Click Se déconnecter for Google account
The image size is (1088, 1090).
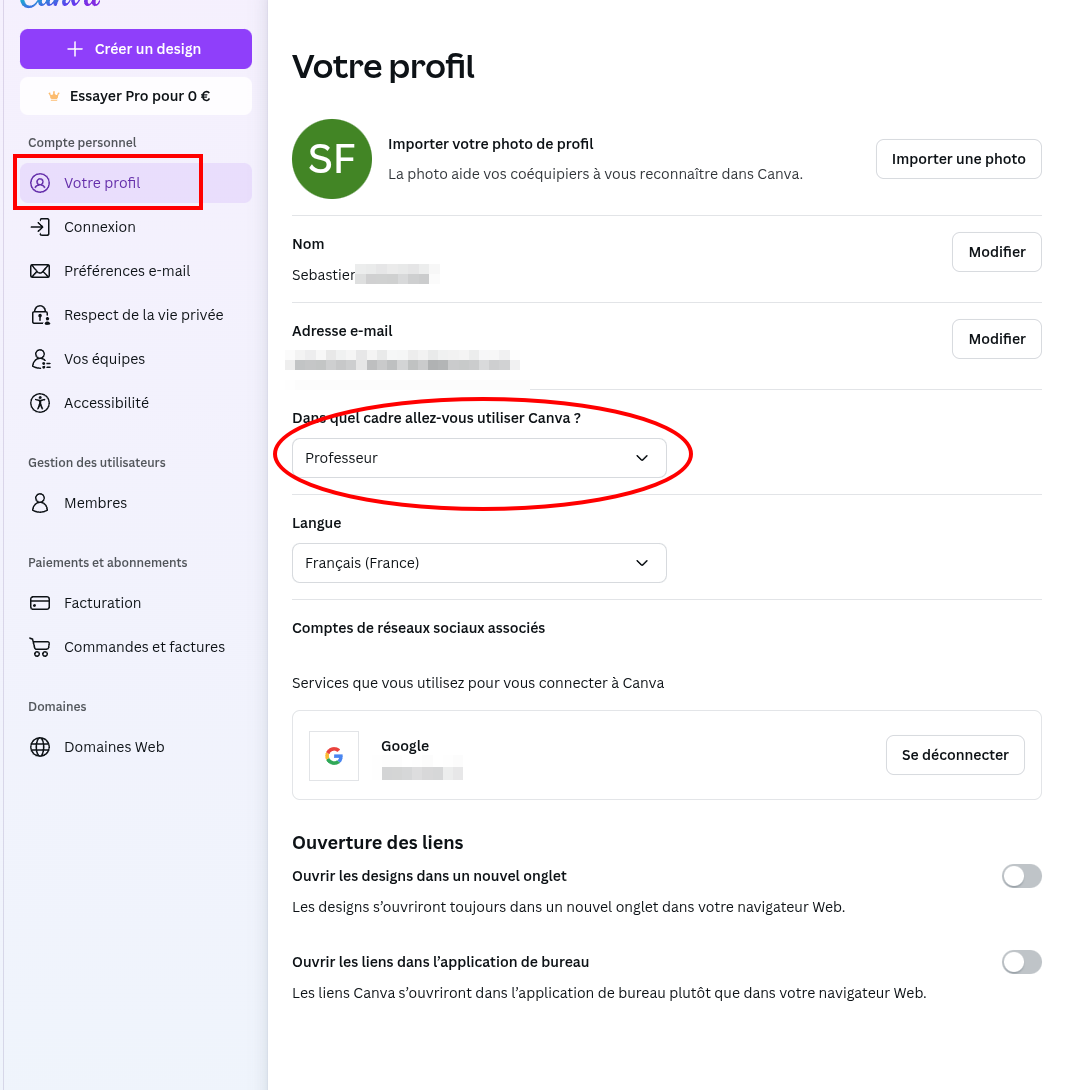point(955,755)
